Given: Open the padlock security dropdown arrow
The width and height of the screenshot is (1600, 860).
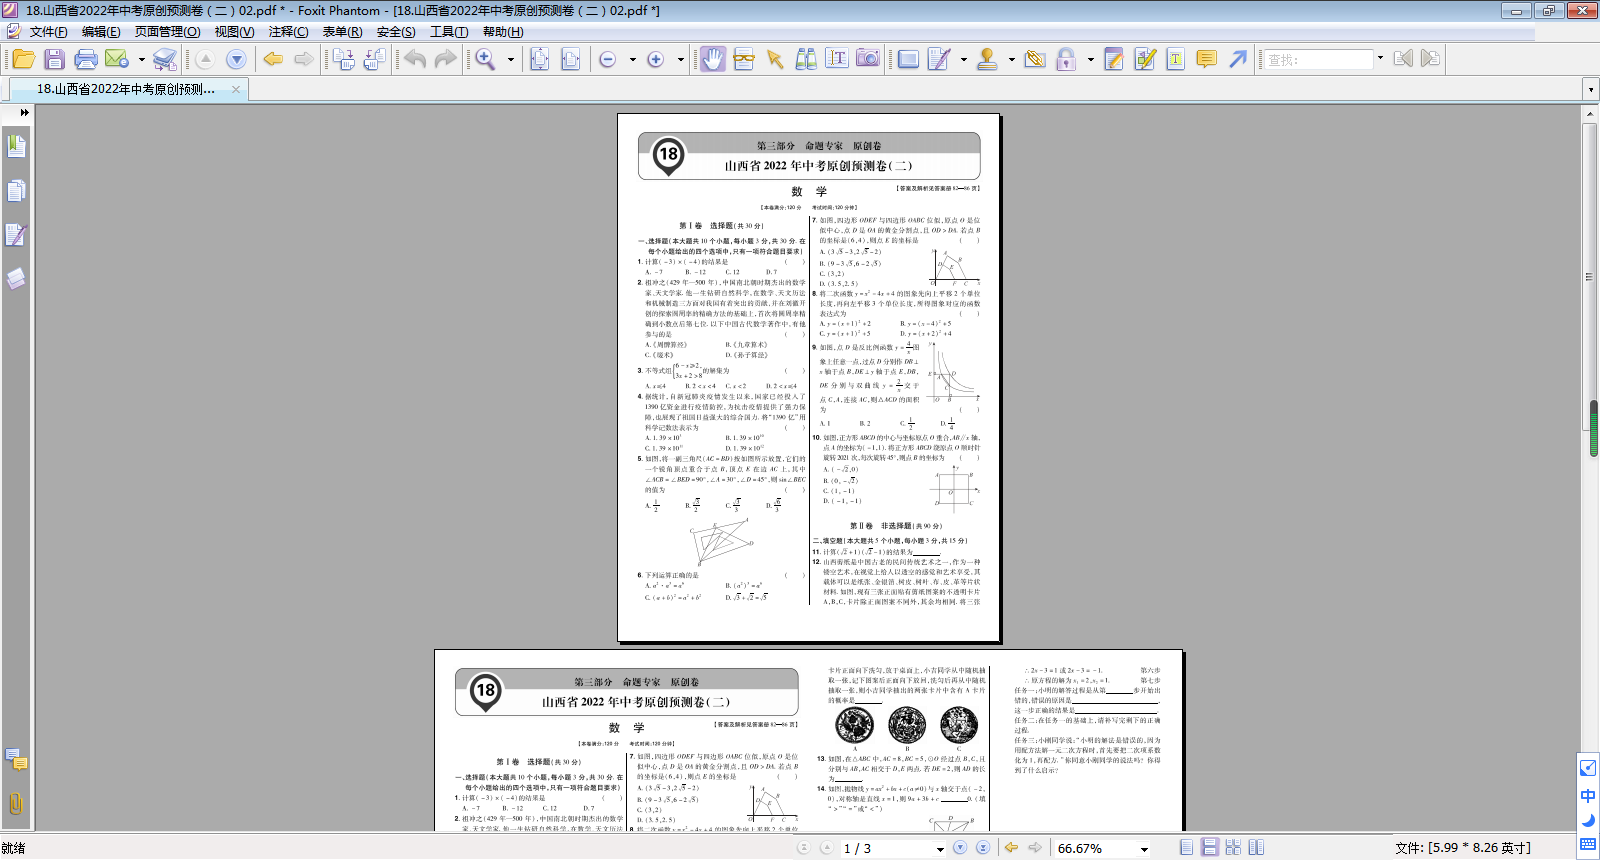Looking at the screenshot, I should click(1090, 60).
